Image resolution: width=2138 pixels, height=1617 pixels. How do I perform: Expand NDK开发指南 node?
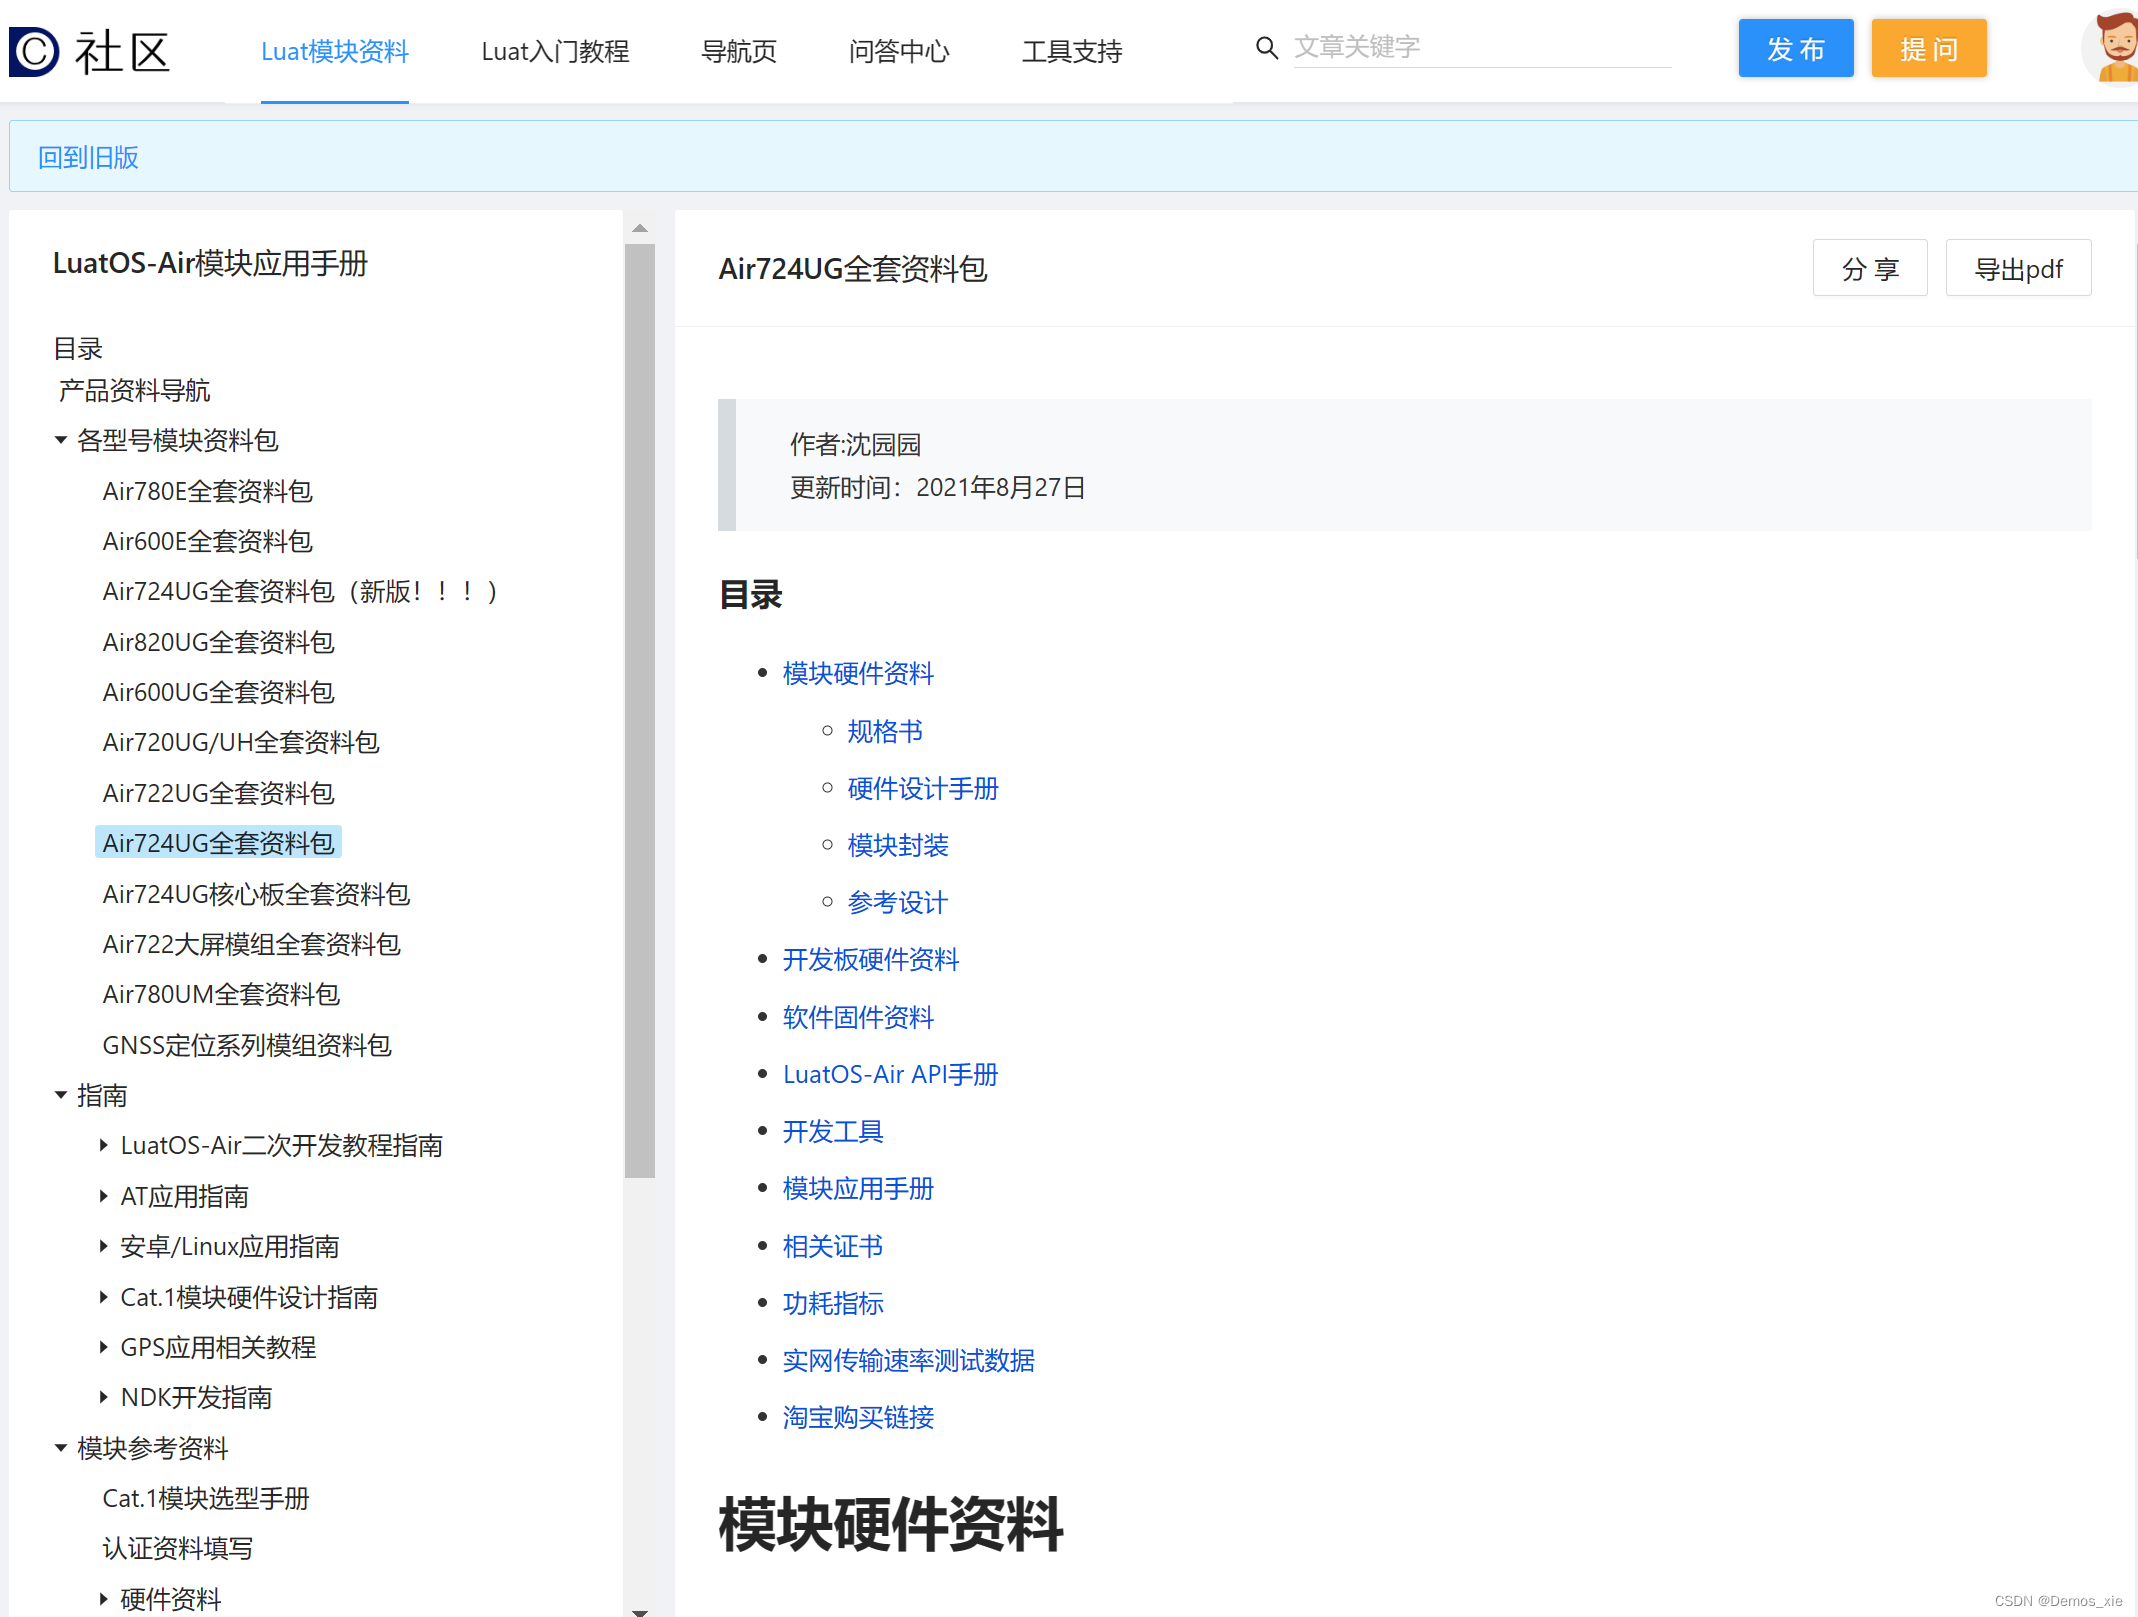tap(103, 1397)
